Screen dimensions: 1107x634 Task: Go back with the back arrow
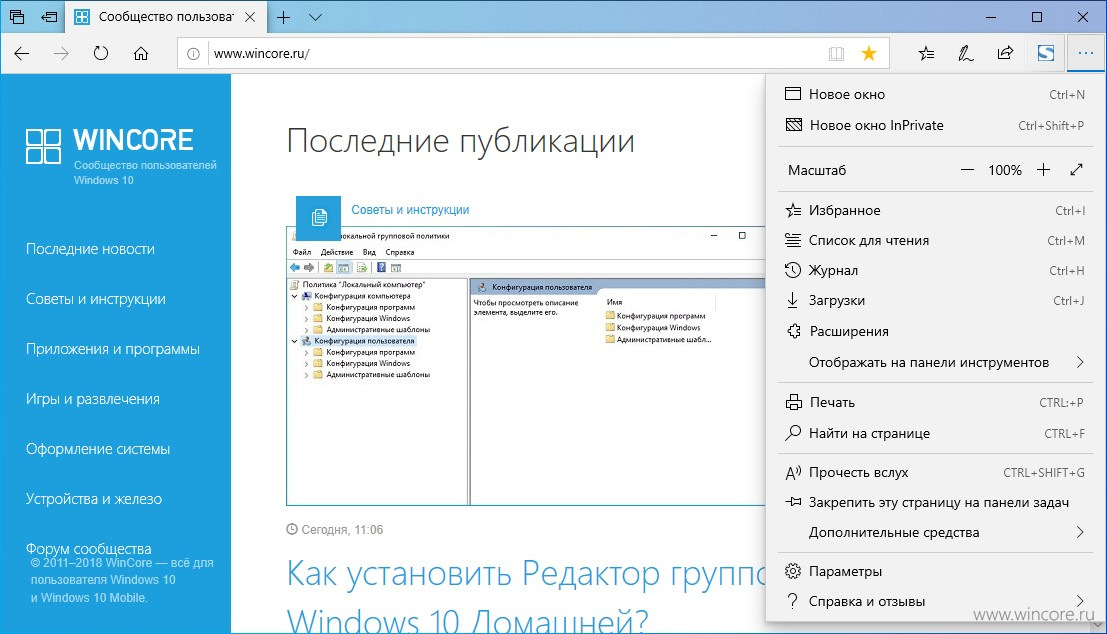pos(22,54)
